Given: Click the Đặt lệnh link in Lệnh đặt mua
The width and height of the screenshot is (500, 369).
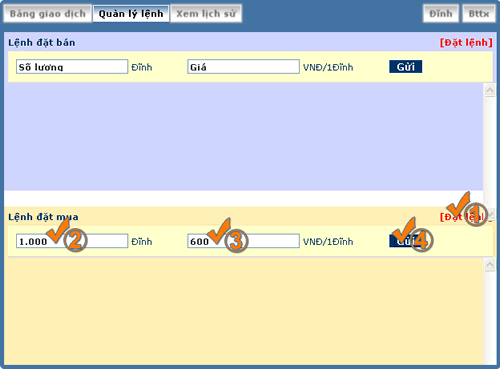Looking at the screenshot, I should [x=466, y=217].
